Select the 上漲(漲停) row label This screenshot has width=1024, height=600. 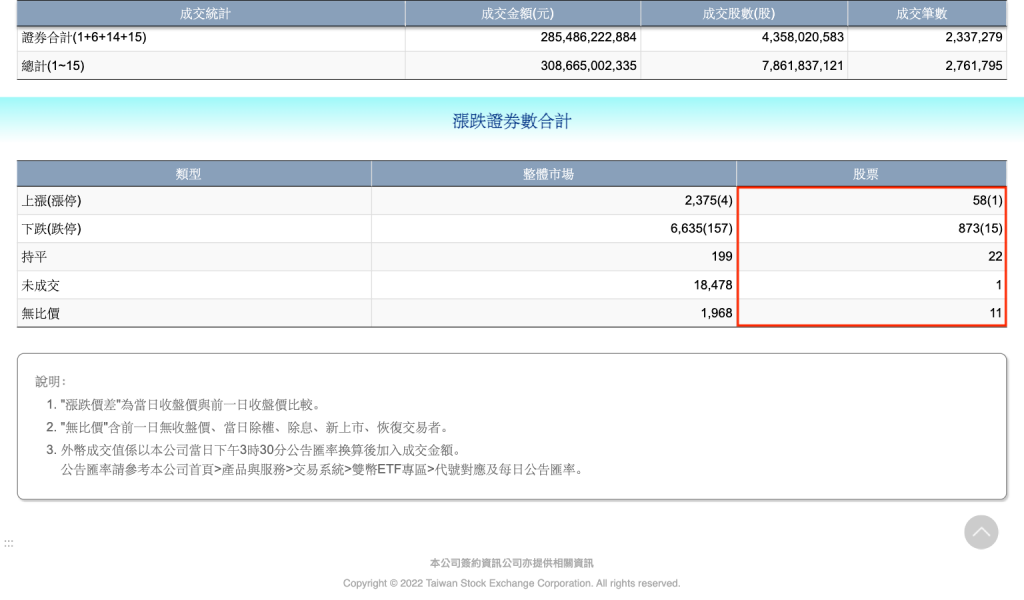tap(52, 201)
